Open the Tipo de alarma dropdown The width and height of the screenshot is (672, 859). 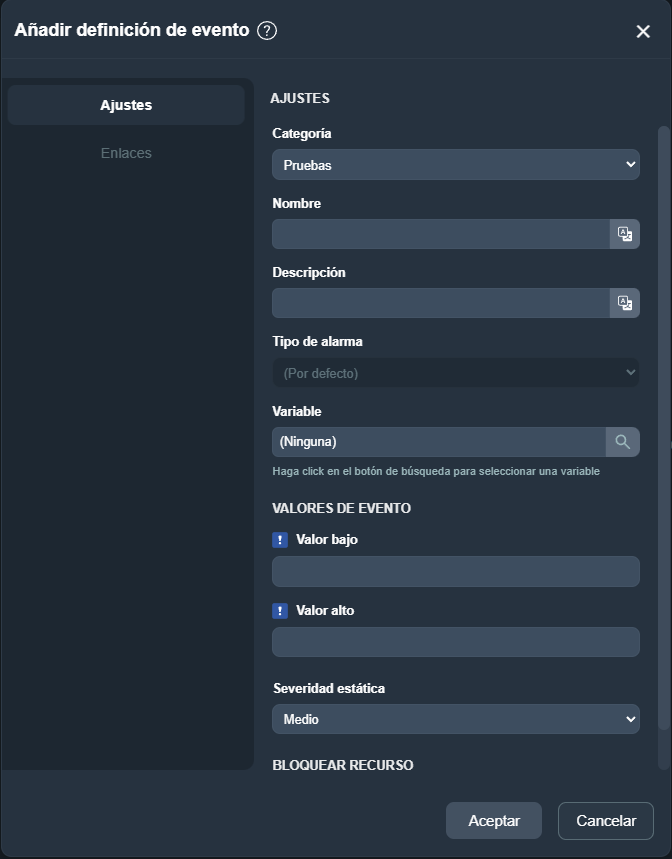[455, 373]
